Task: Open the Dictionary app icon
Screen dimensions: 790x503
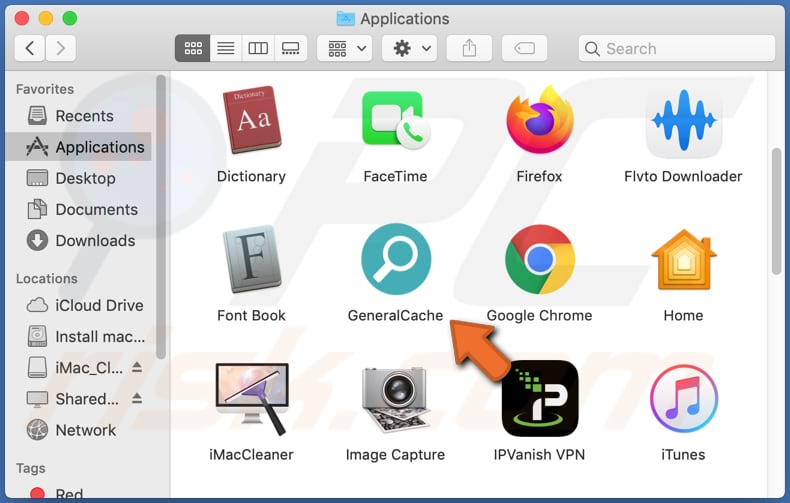Action: click(251, 120)
